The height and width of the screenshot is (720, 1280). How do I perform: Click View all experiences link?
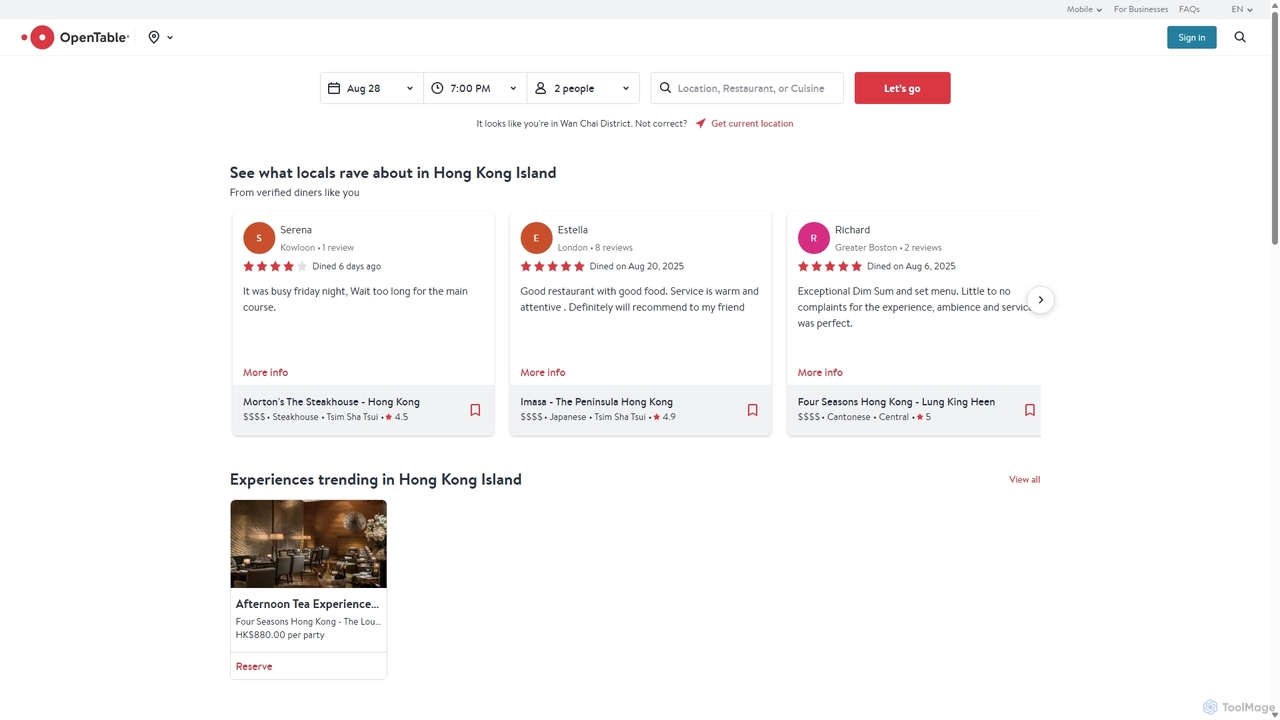pyautogui.click(x=1024, y=480)
